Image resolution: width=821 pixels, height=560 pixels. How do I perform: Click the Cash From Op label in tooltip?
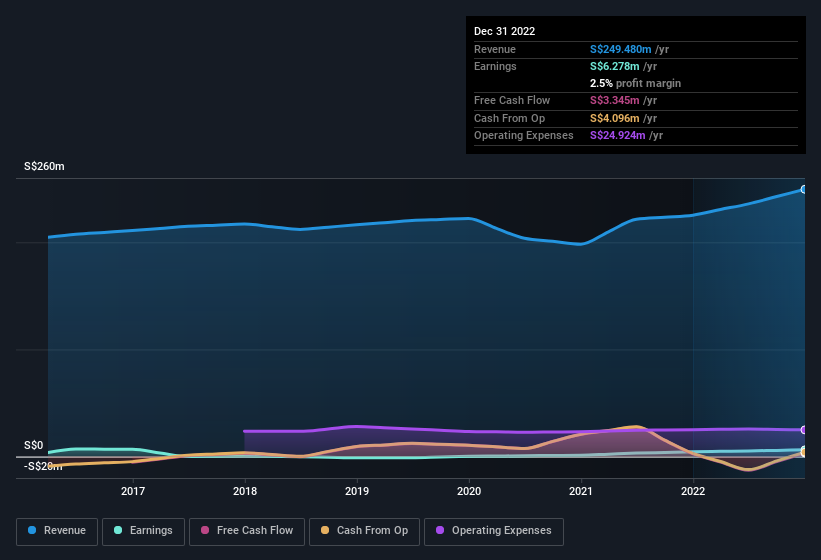[x=509, y=118]
